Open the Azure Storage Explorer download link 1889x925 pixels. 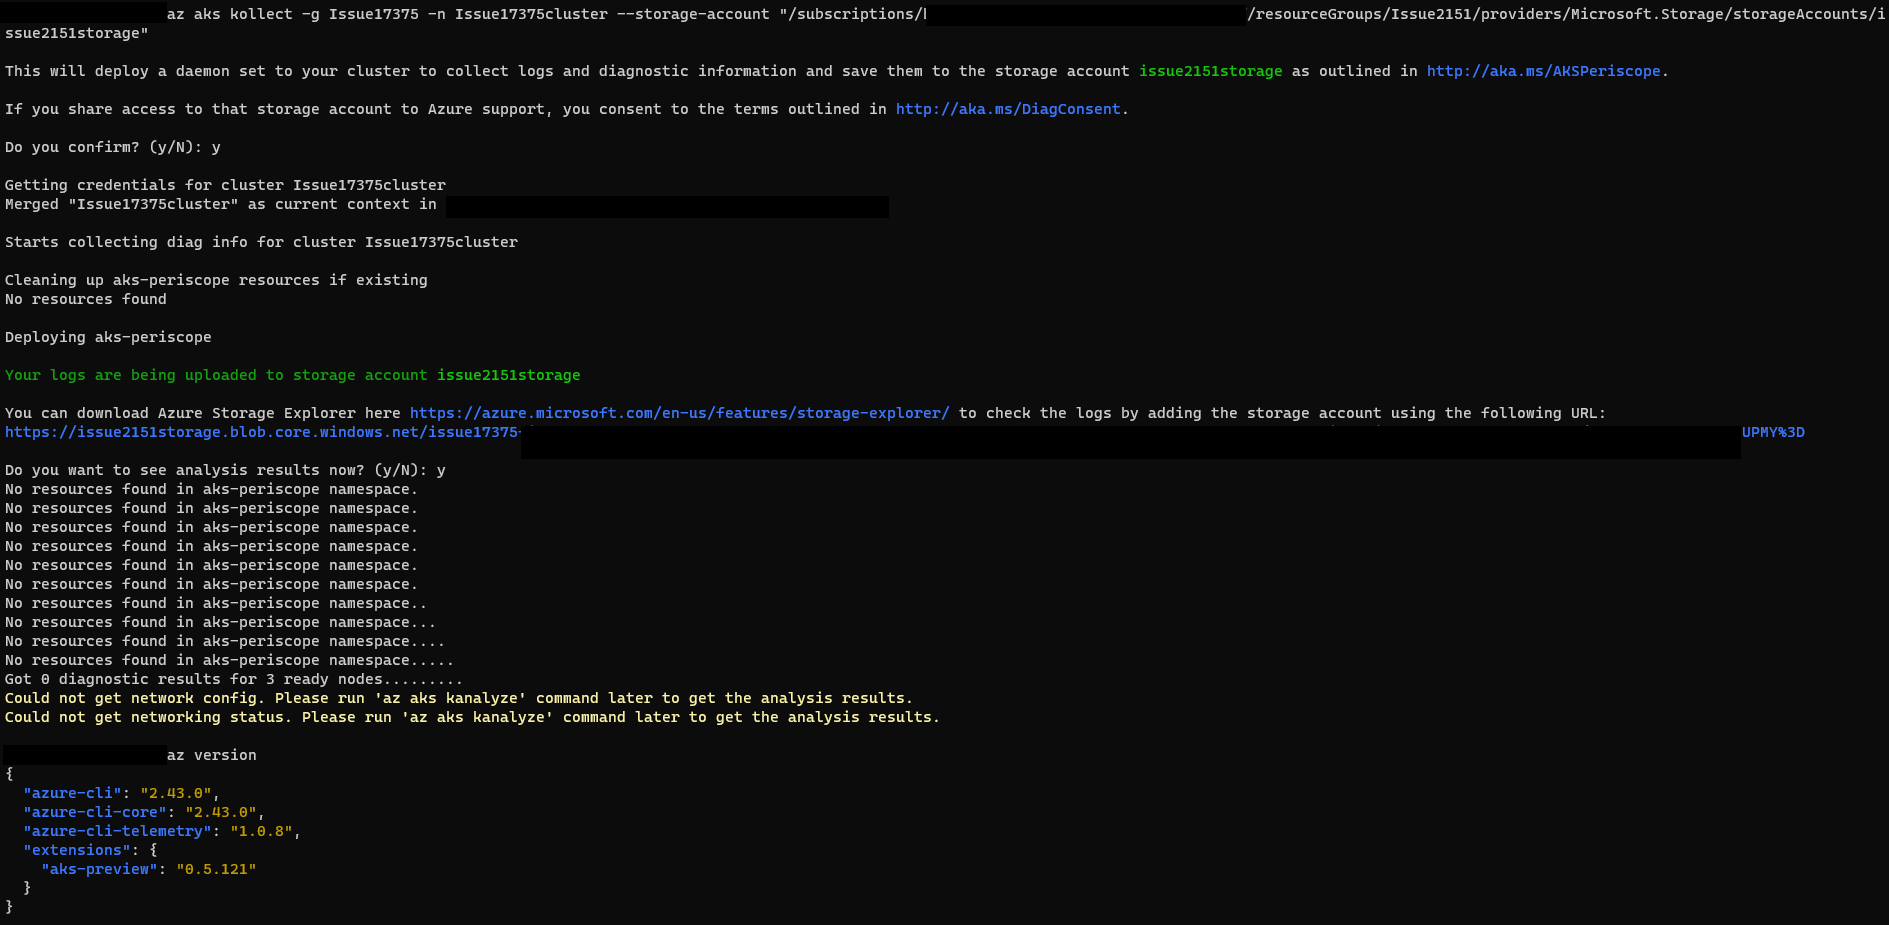click(x=678, y=412)
